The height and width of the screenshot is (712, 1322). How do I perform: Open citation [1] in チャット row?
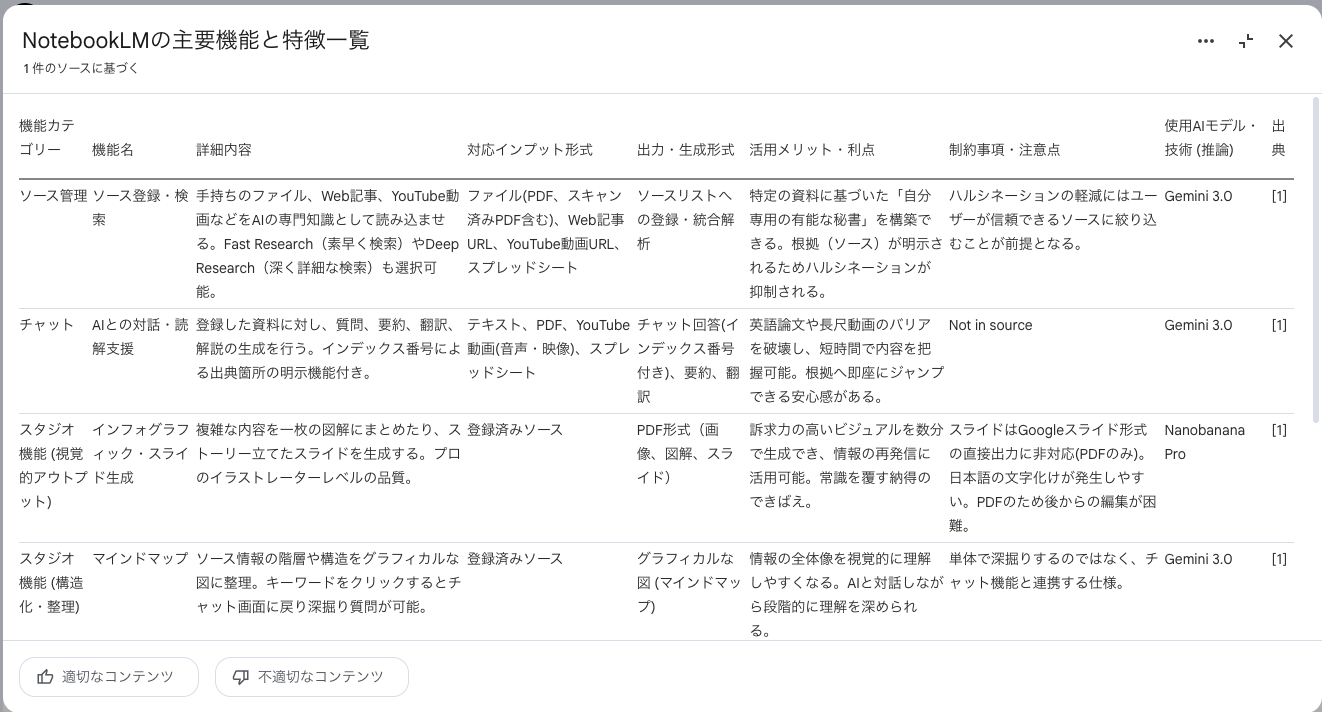tap(1279, 325)
